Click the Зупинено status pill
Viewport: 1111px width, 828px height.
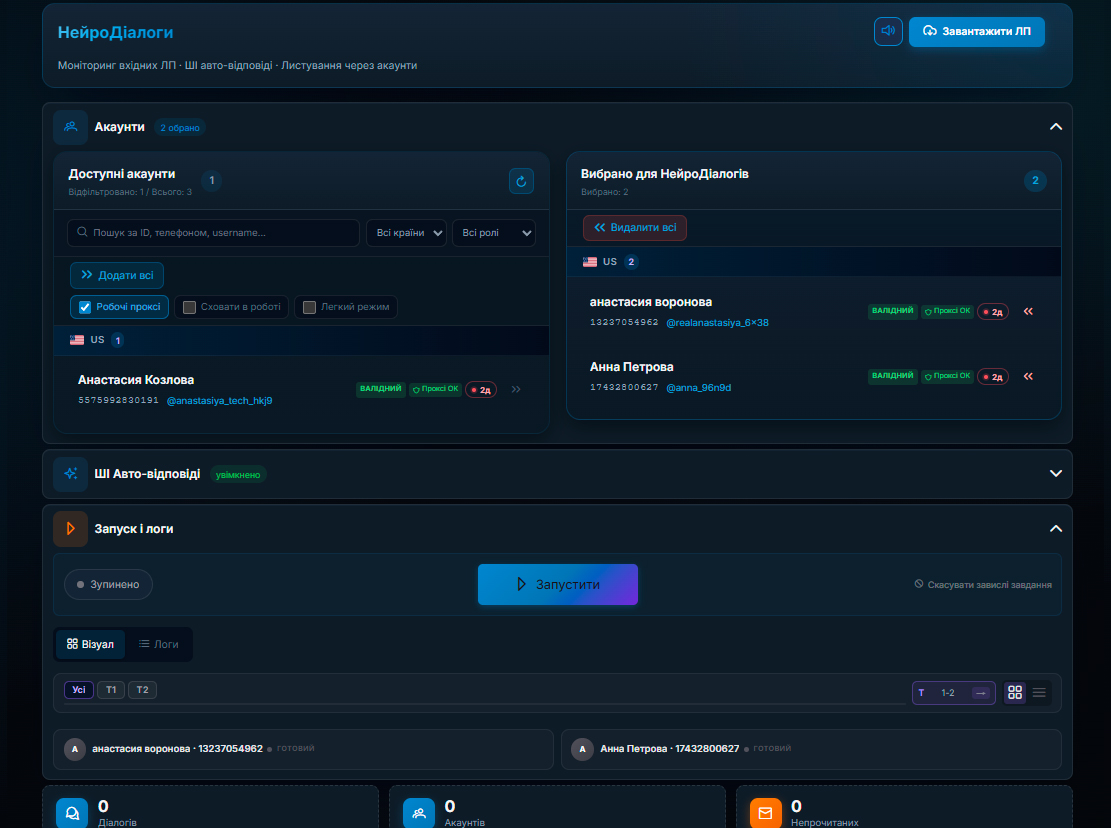[108, 585]
